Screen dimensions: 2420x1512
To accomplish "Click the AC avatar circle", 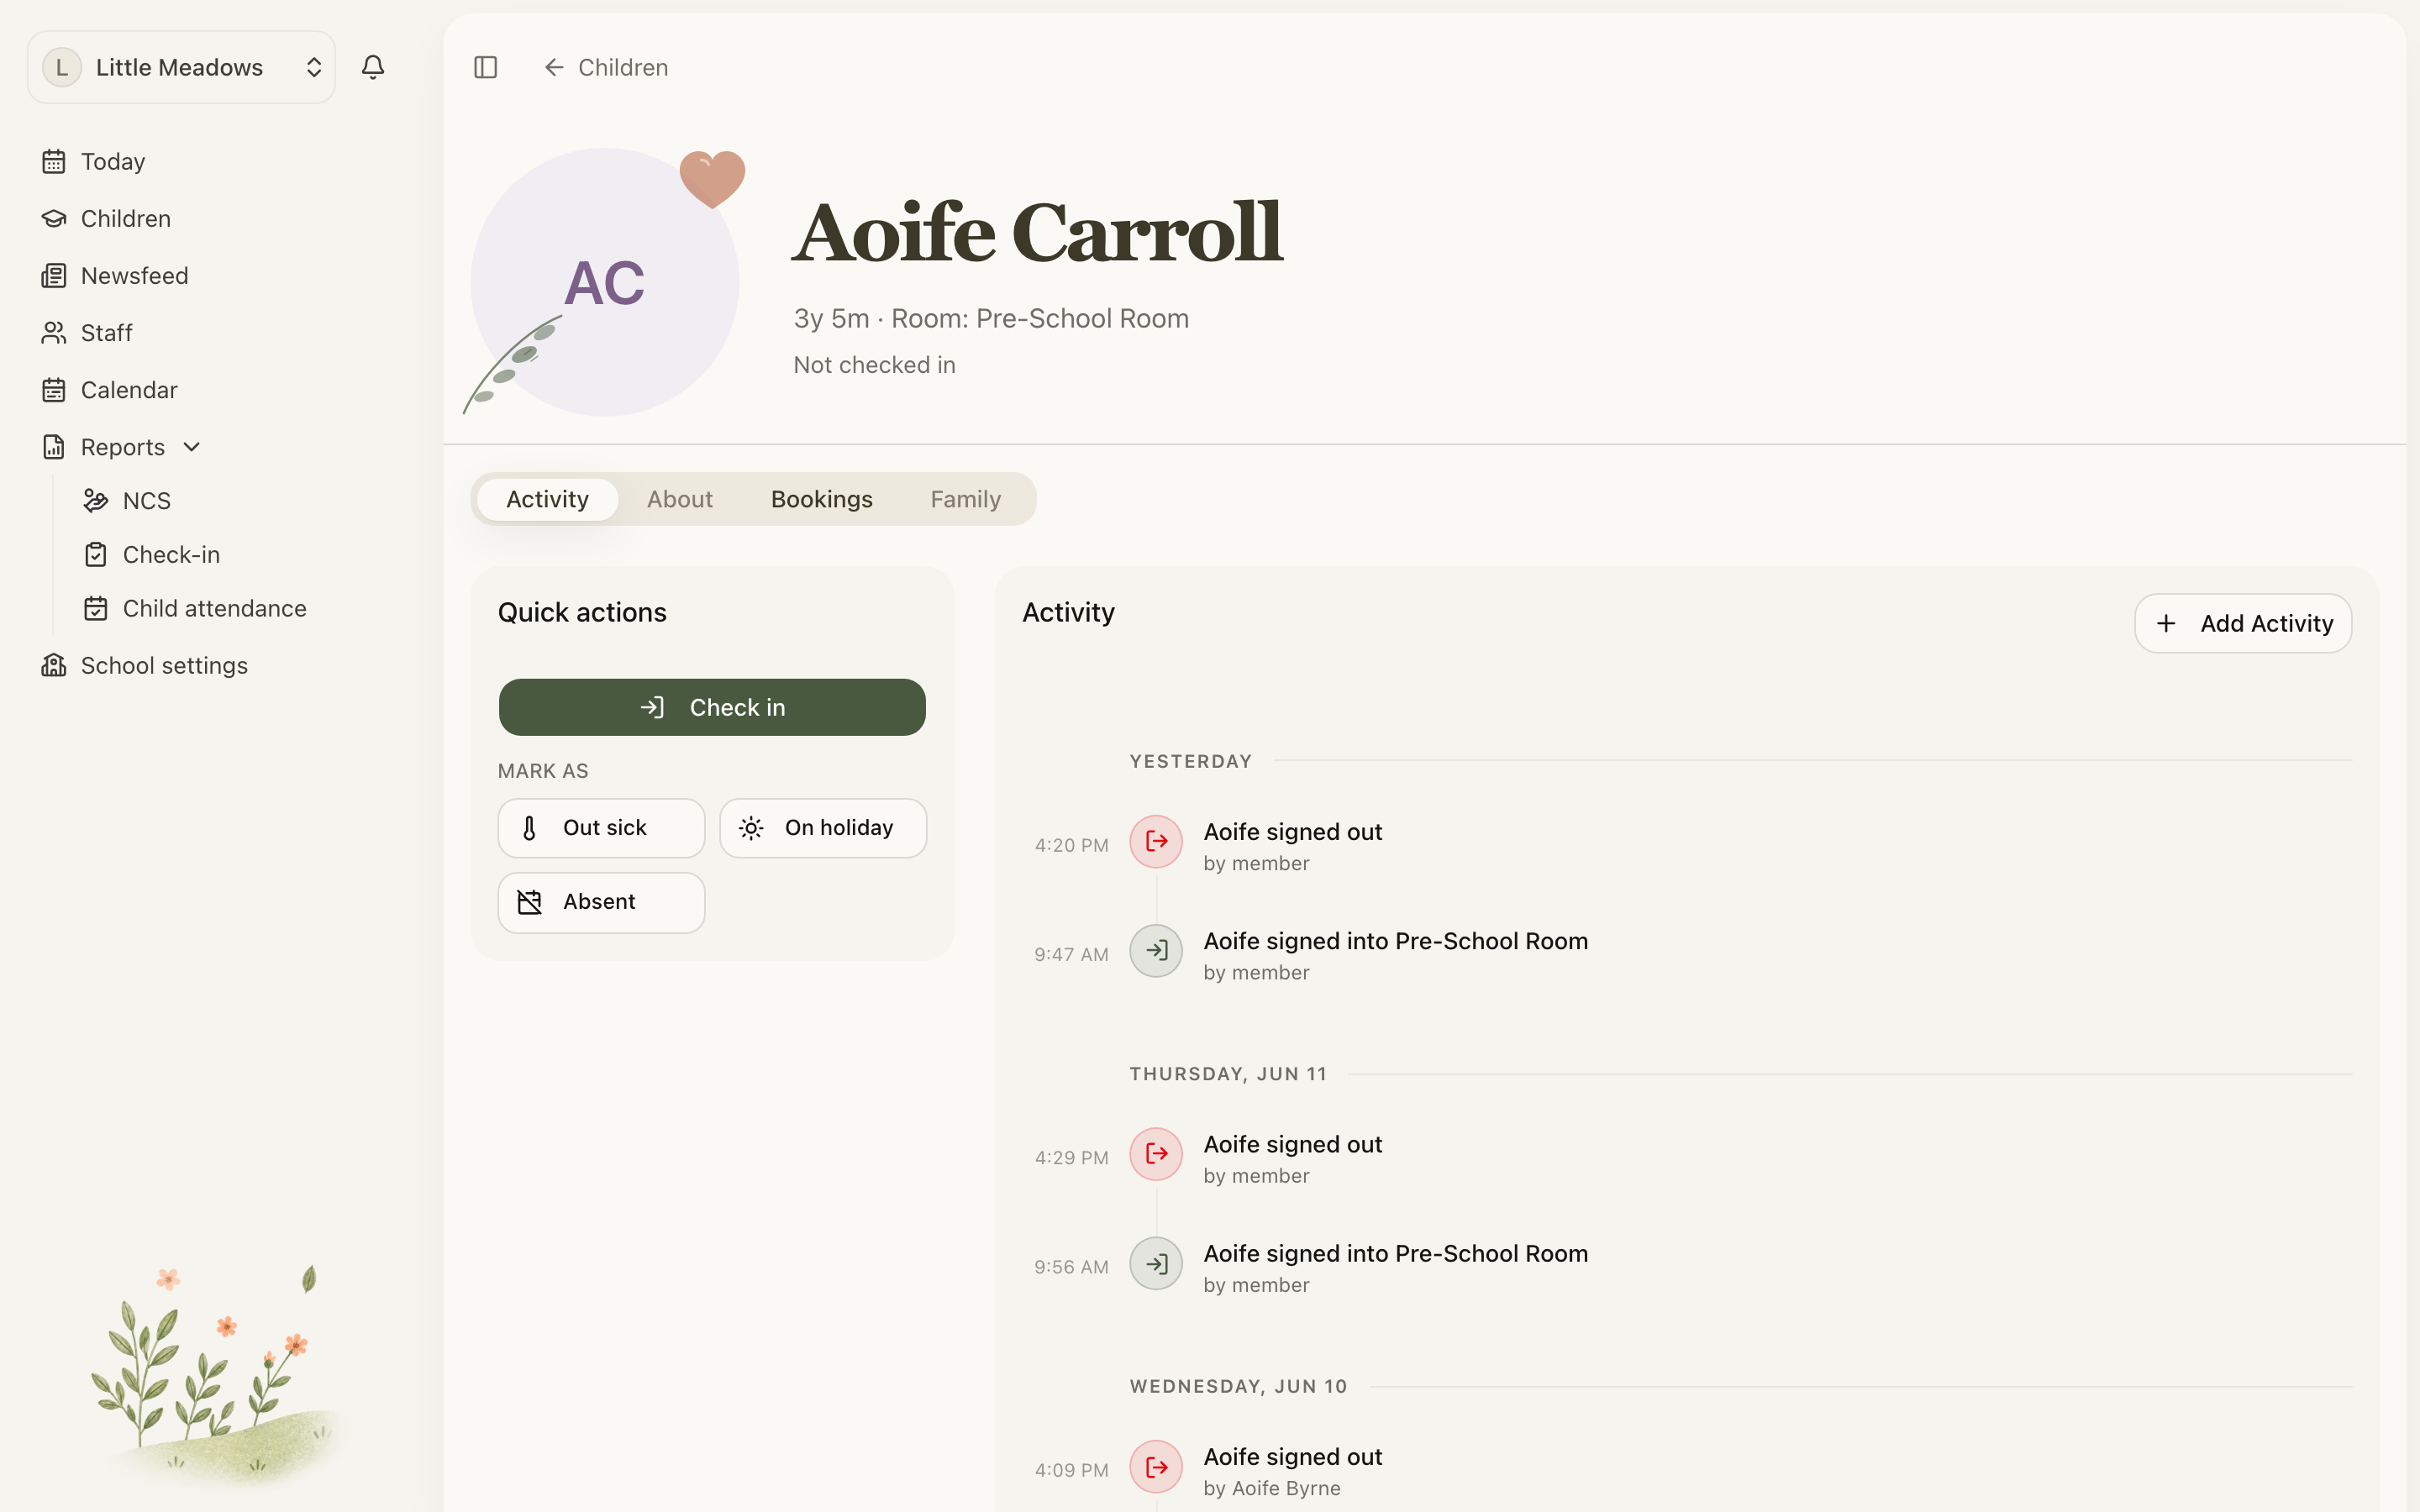I will pos(605,282).
